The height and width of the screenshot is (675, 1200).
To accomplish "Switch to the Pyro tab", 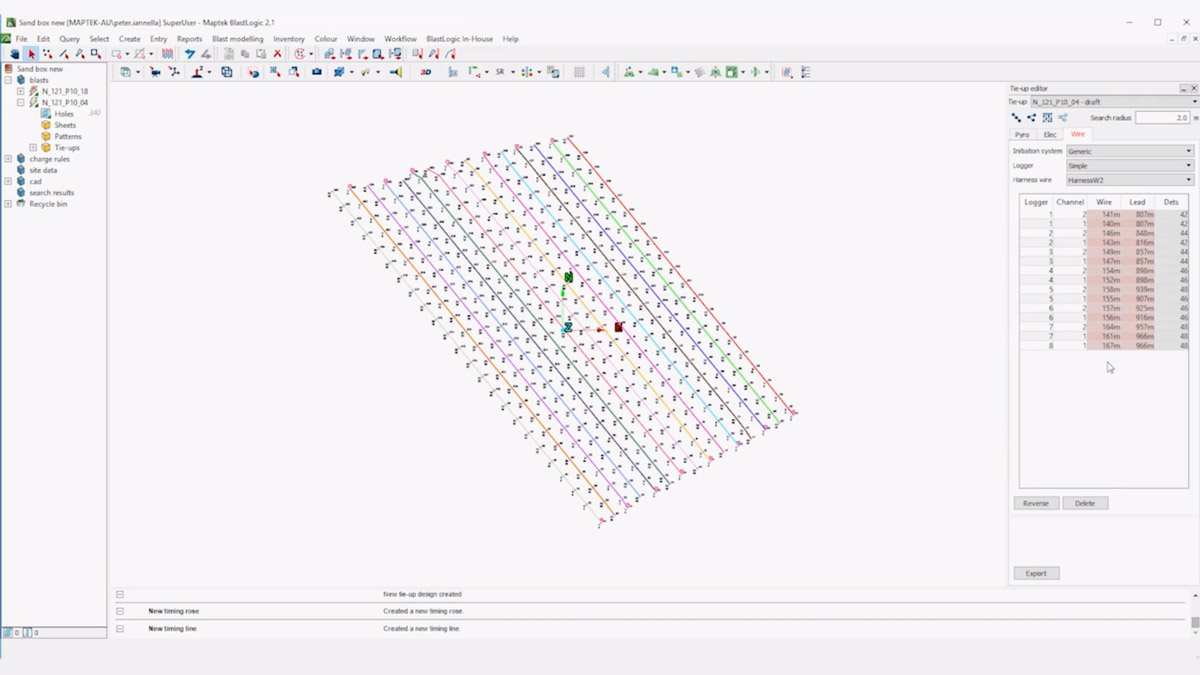I will click(1022, 134).
